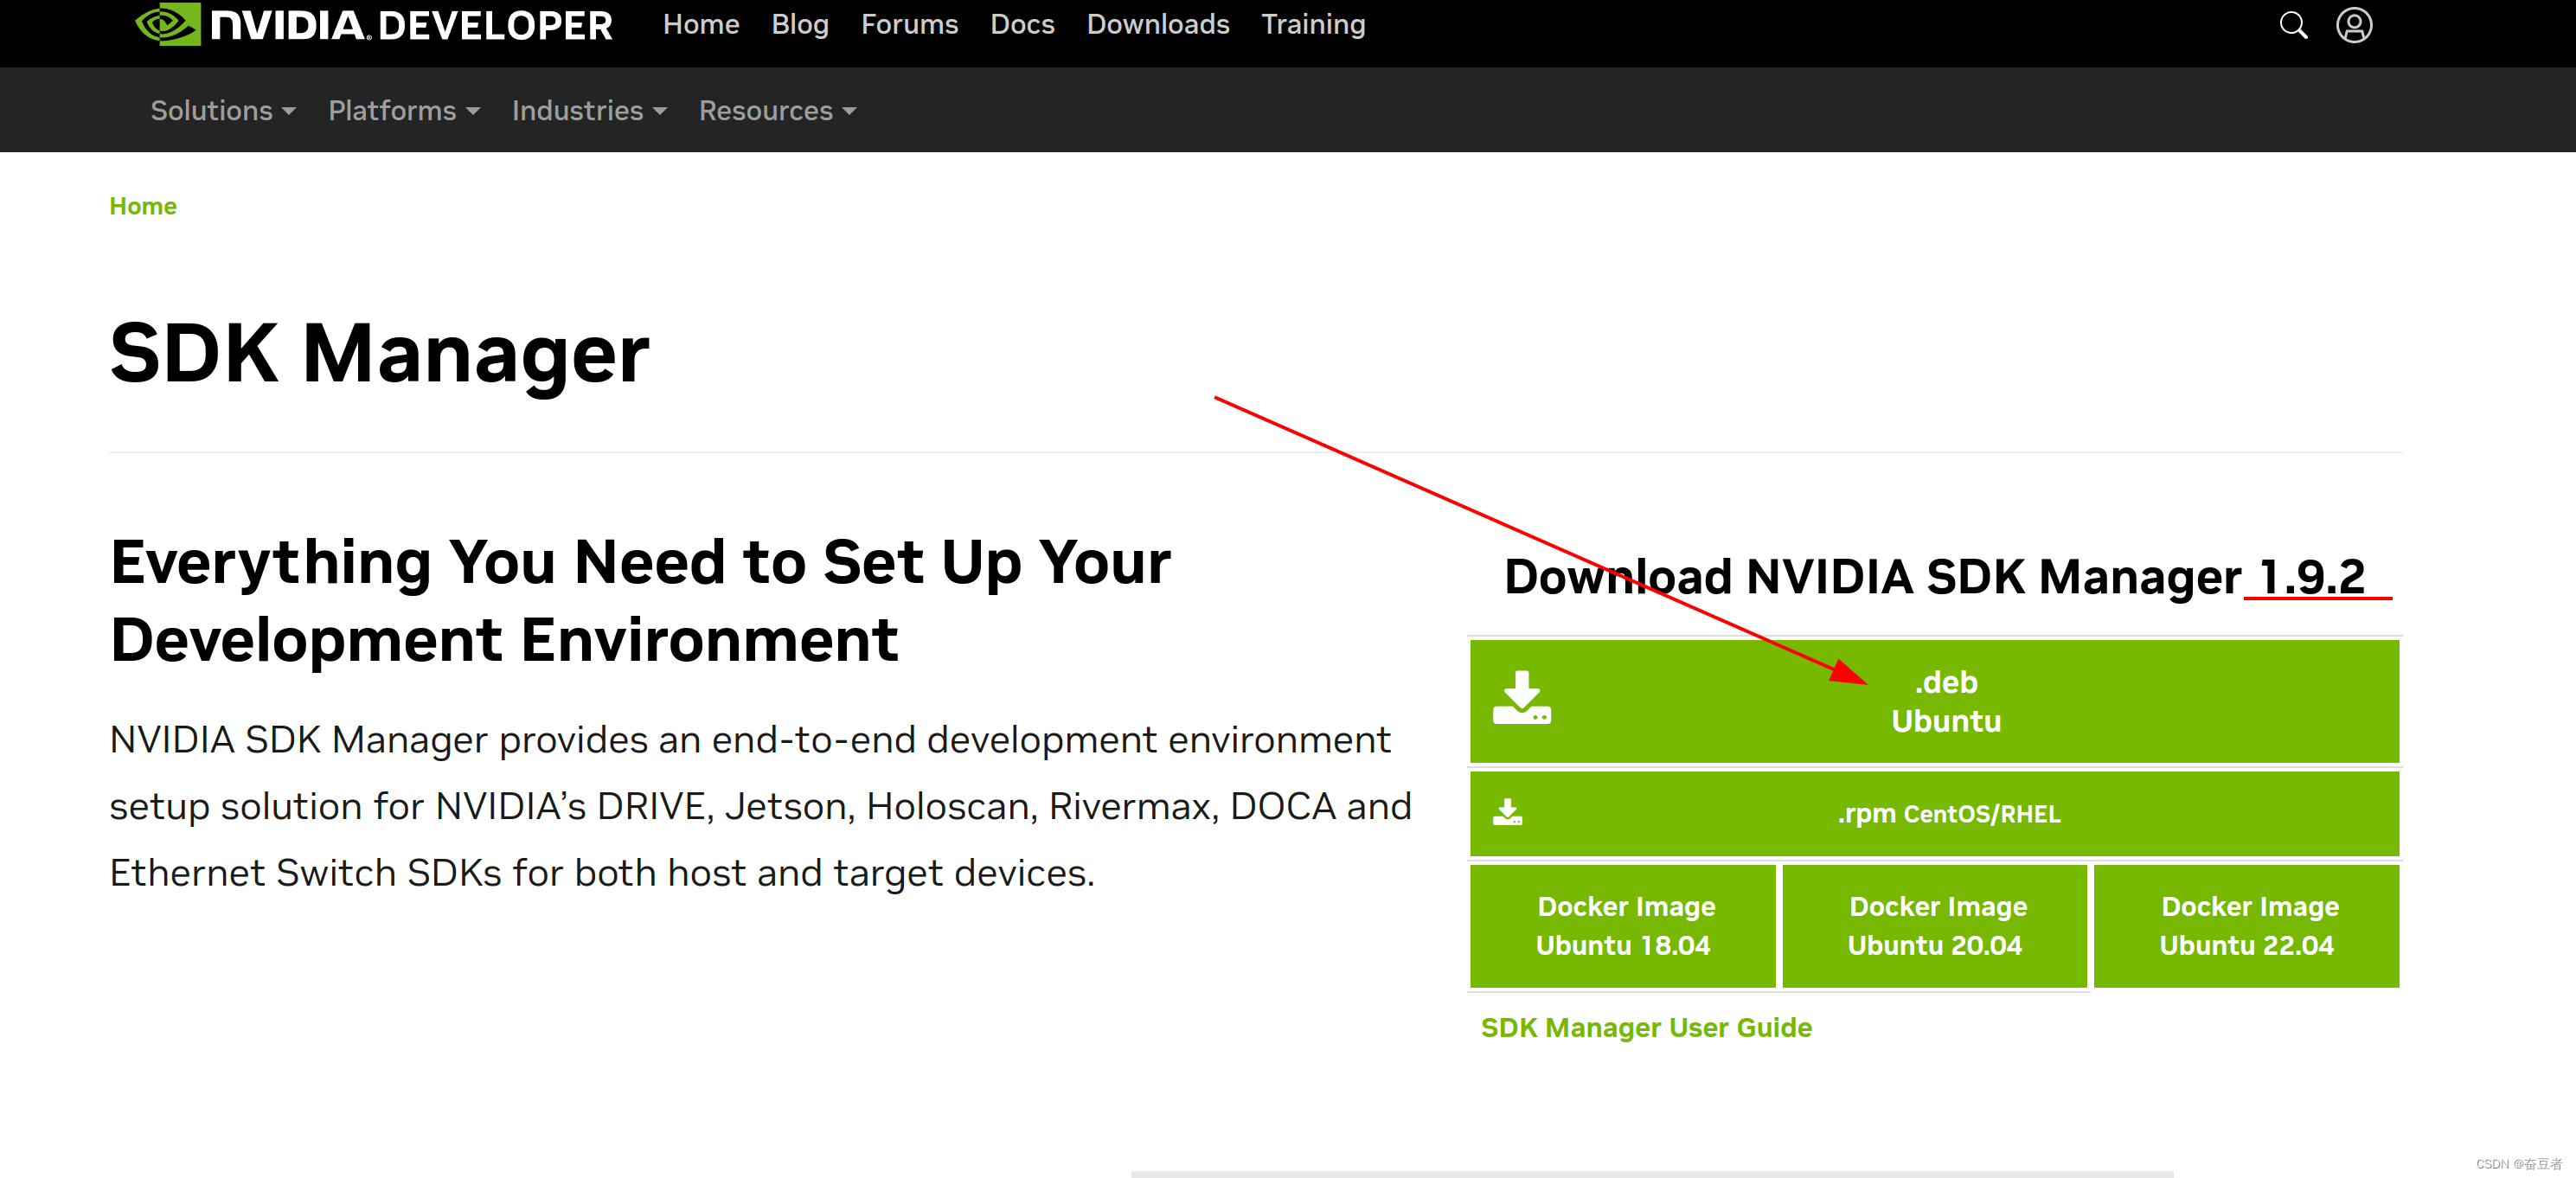
Task: Click the download icon on the .deb Ubuntu button
Action: point(1523,700)
